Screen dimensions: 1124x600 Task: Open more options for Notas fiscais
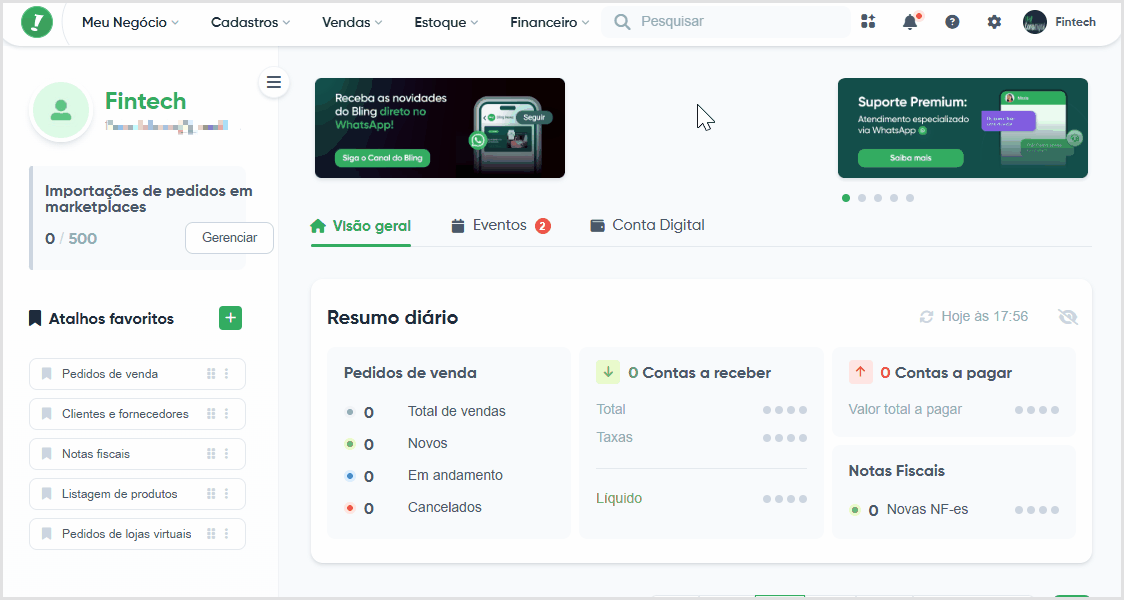click(227, 454)
